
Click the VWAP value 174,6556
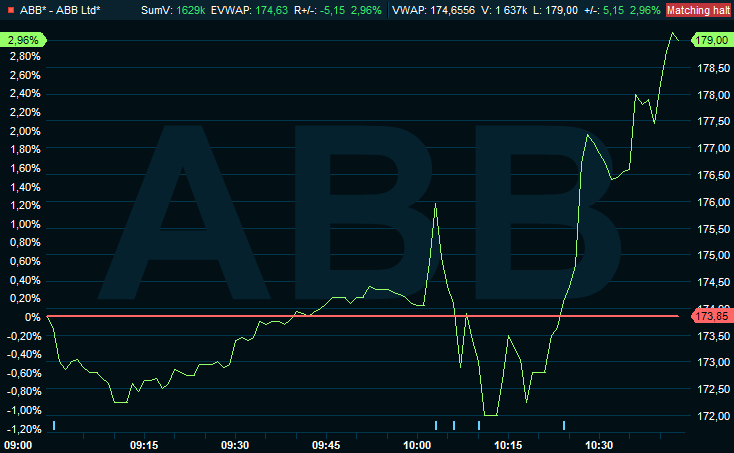click(x=452, y=10)
